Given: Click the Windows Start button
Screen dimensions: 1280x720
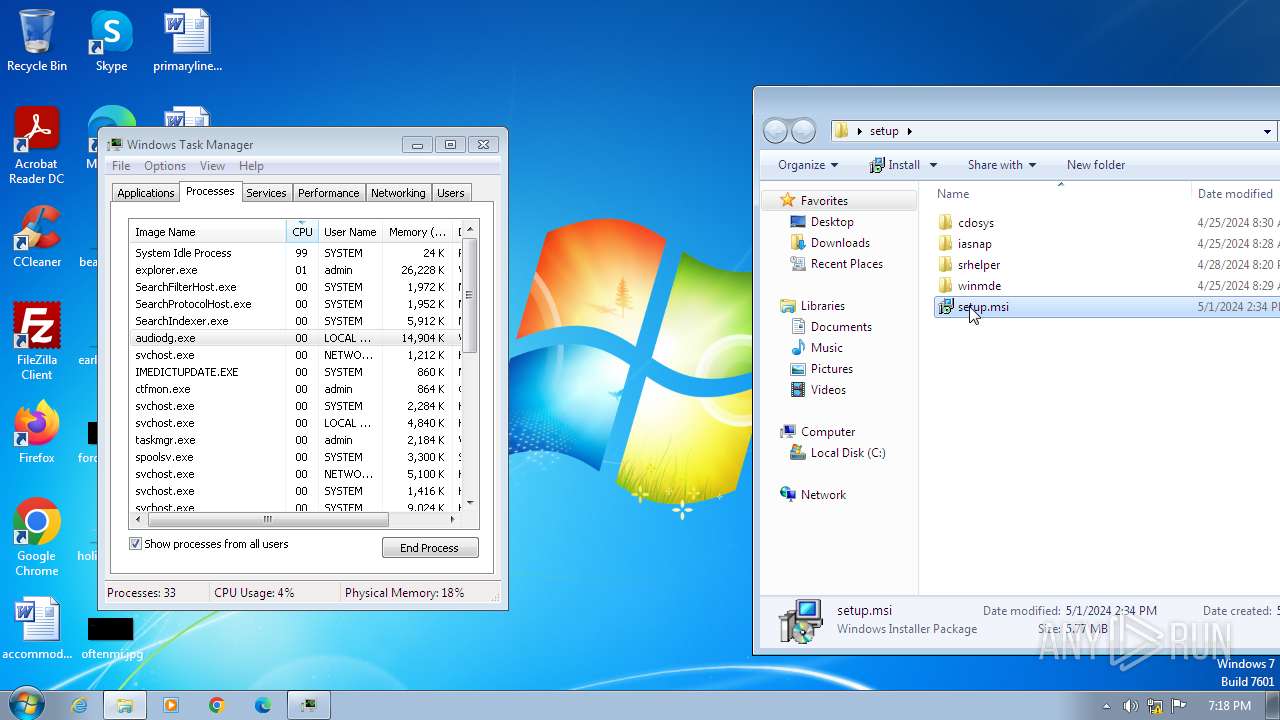Looking at the screenshot, I should pyautogui.click(x=25, y=705).
